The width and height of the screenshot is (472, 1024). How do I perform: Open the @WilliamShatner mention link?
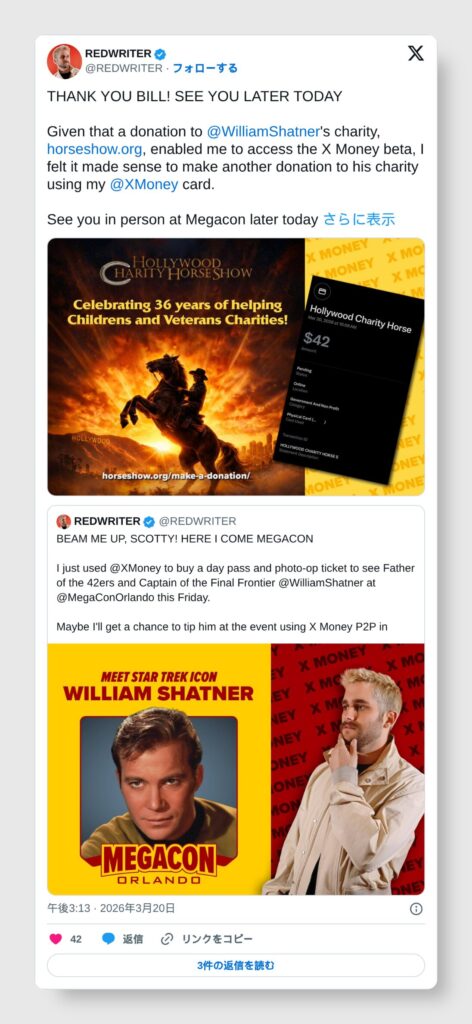(x=264, y=131)
